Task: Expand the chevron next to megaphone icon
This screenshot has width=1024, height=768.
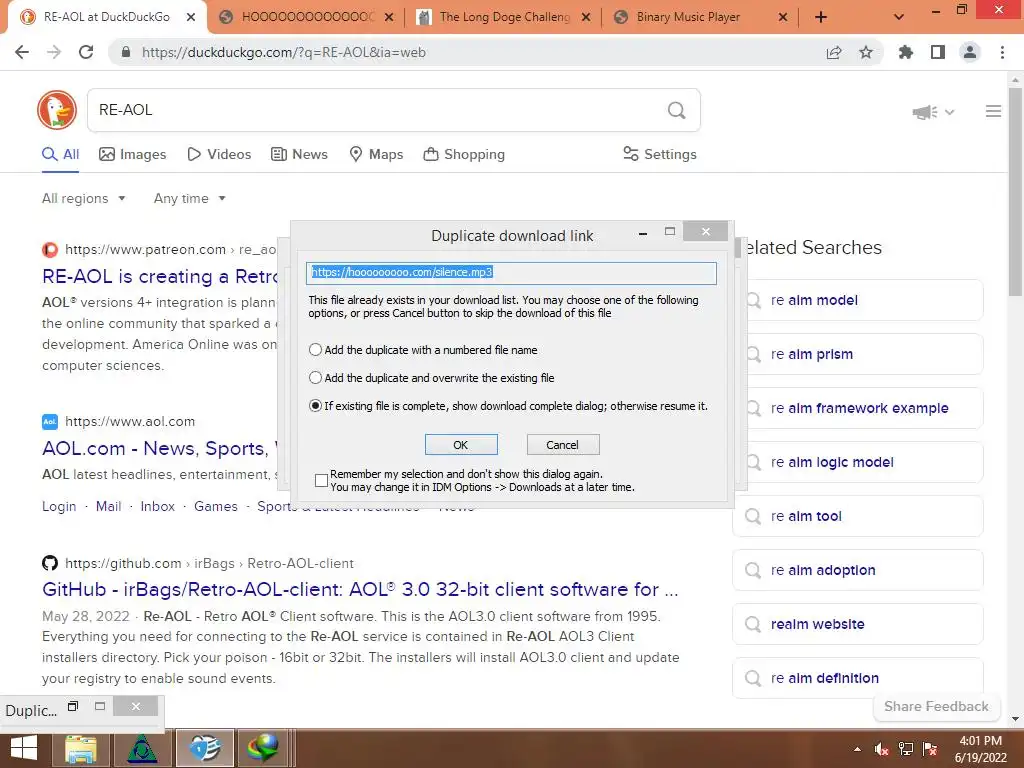Action: pos(950,112)
